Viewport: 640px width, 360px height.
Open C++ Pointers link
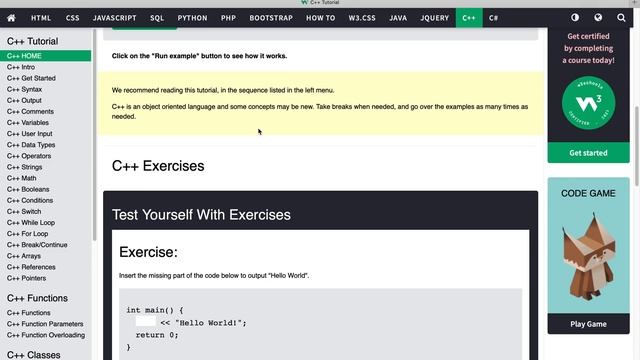point(26,278)
